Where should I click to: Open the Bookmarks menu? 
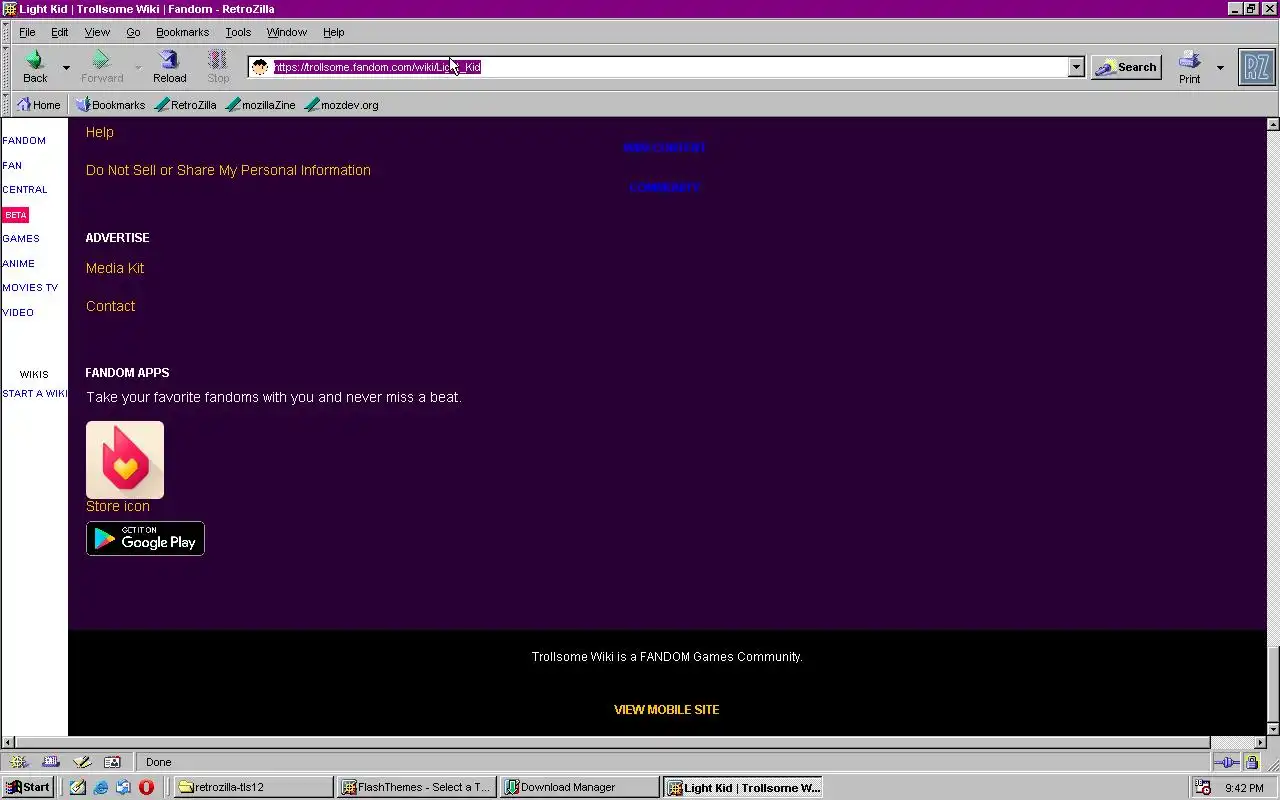[x=182, y=32]
